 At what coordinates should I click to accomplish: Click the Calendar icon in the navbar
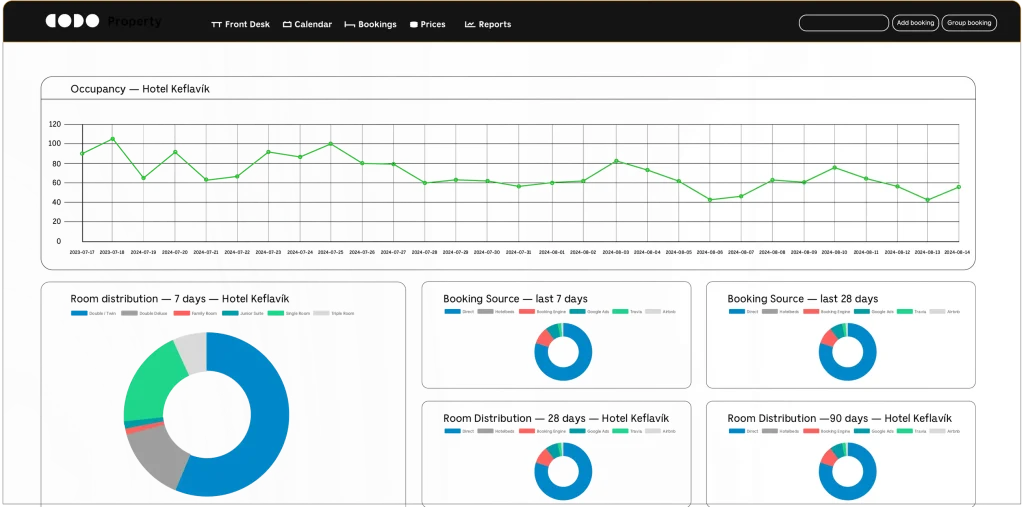[287, 25]
